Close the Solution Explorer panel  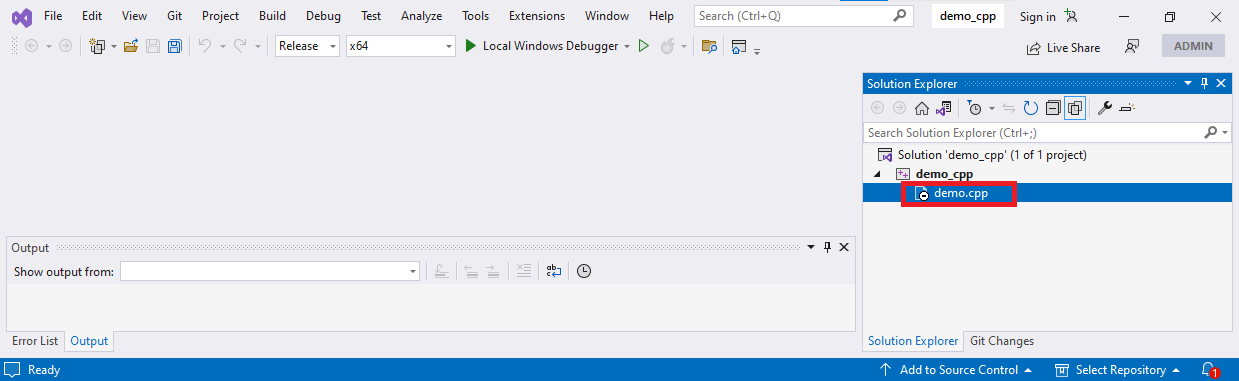coord(1221,84)
